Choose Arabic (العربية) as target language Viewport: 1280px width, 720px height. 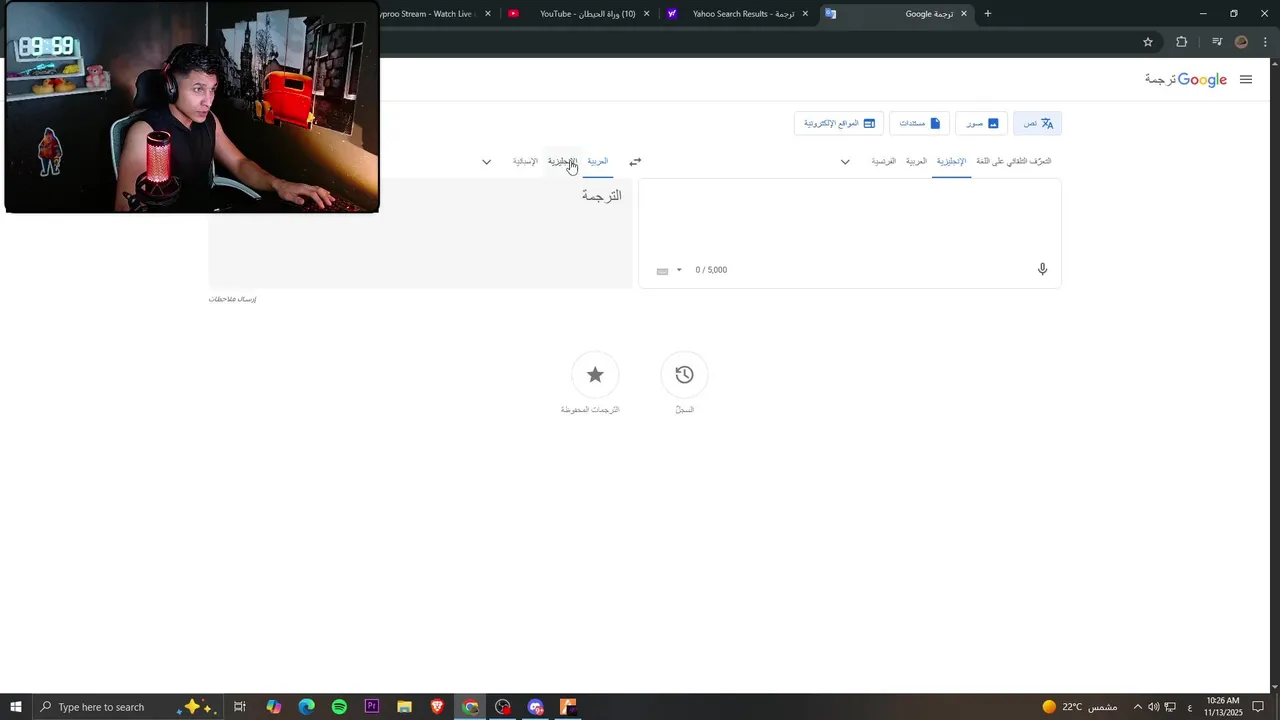(597, 161)
